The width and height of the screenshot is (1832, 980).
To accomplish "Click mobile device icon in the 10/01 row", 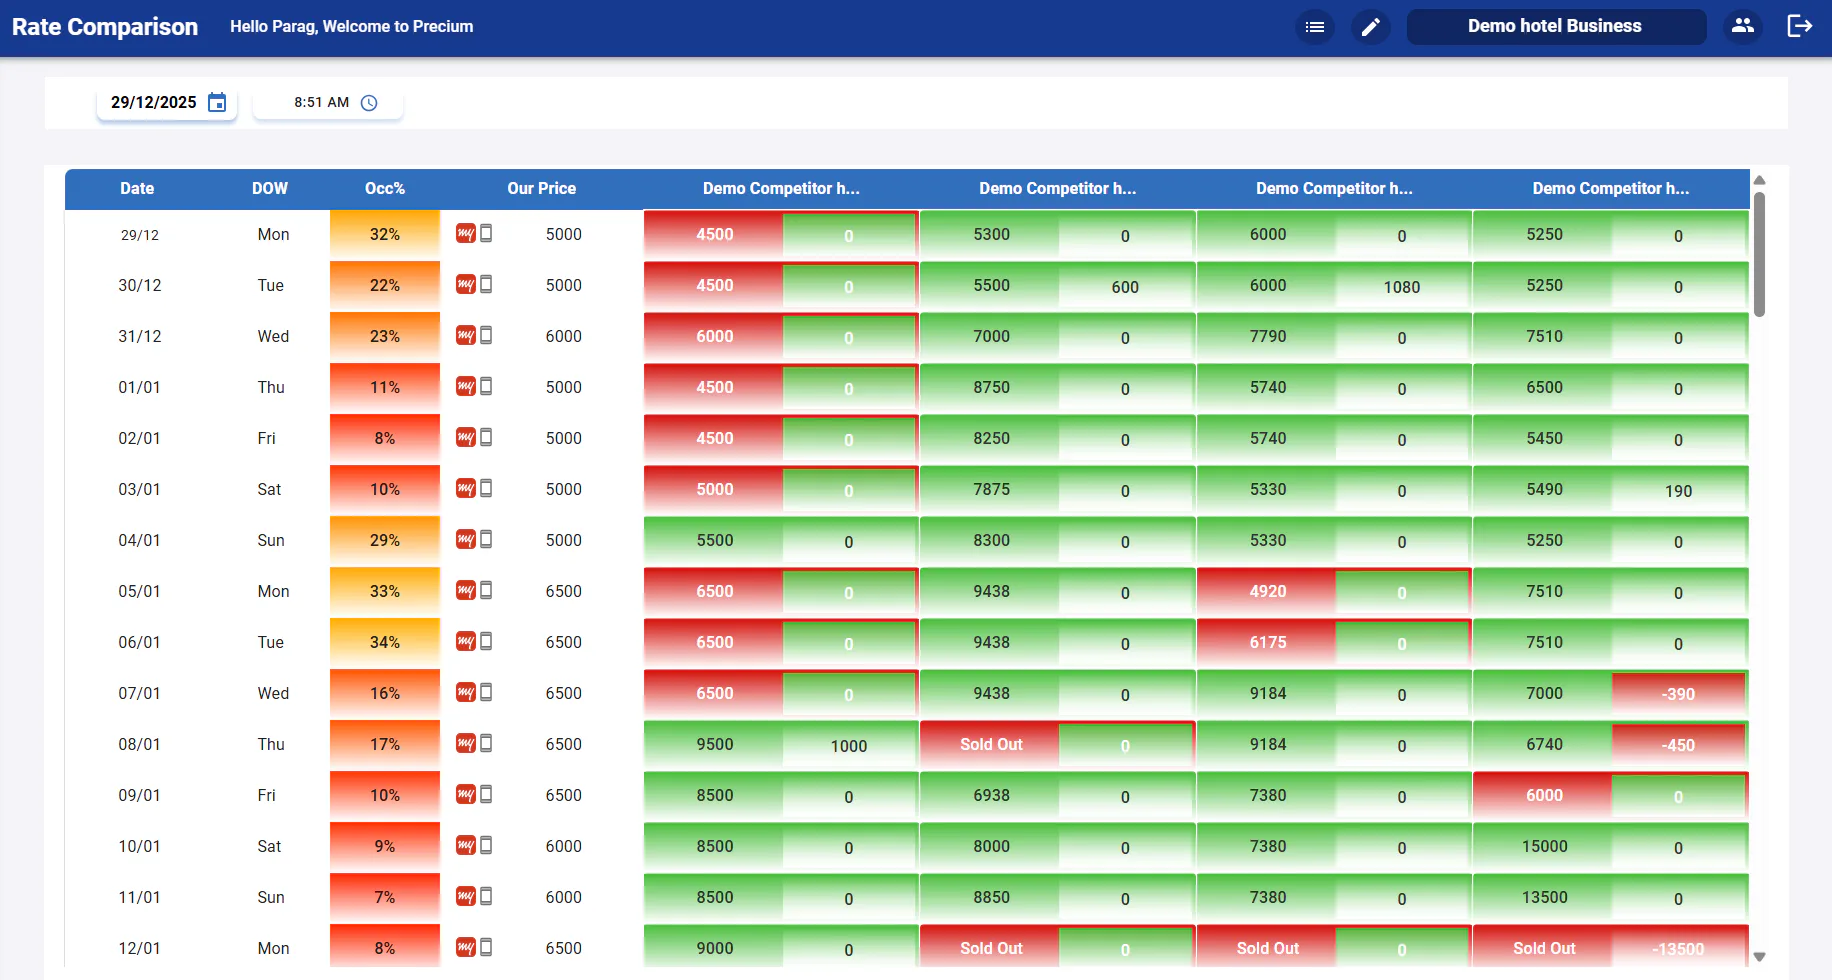I will [x=486, y=845].
